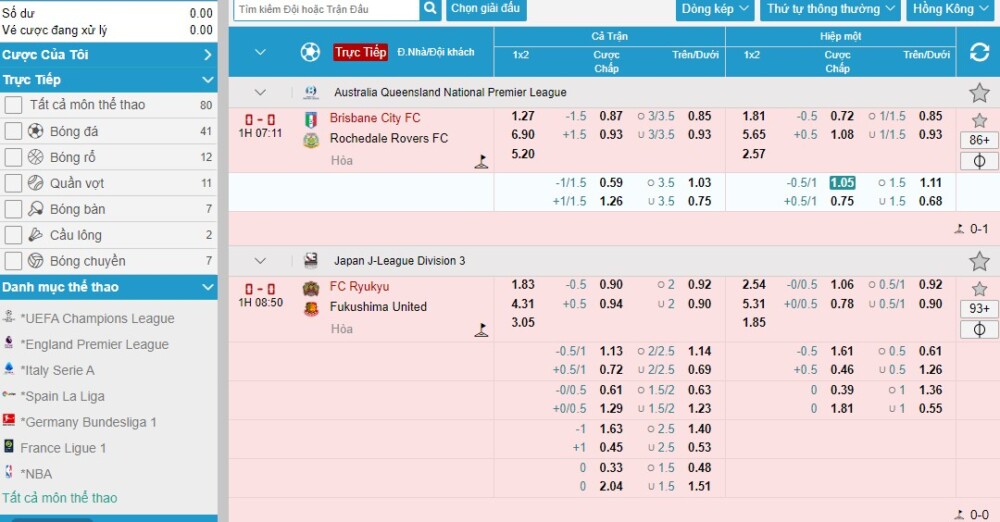Screen dimensions: 1000x522
Task: Click the search magnifier icon
Action: [430, 9]
